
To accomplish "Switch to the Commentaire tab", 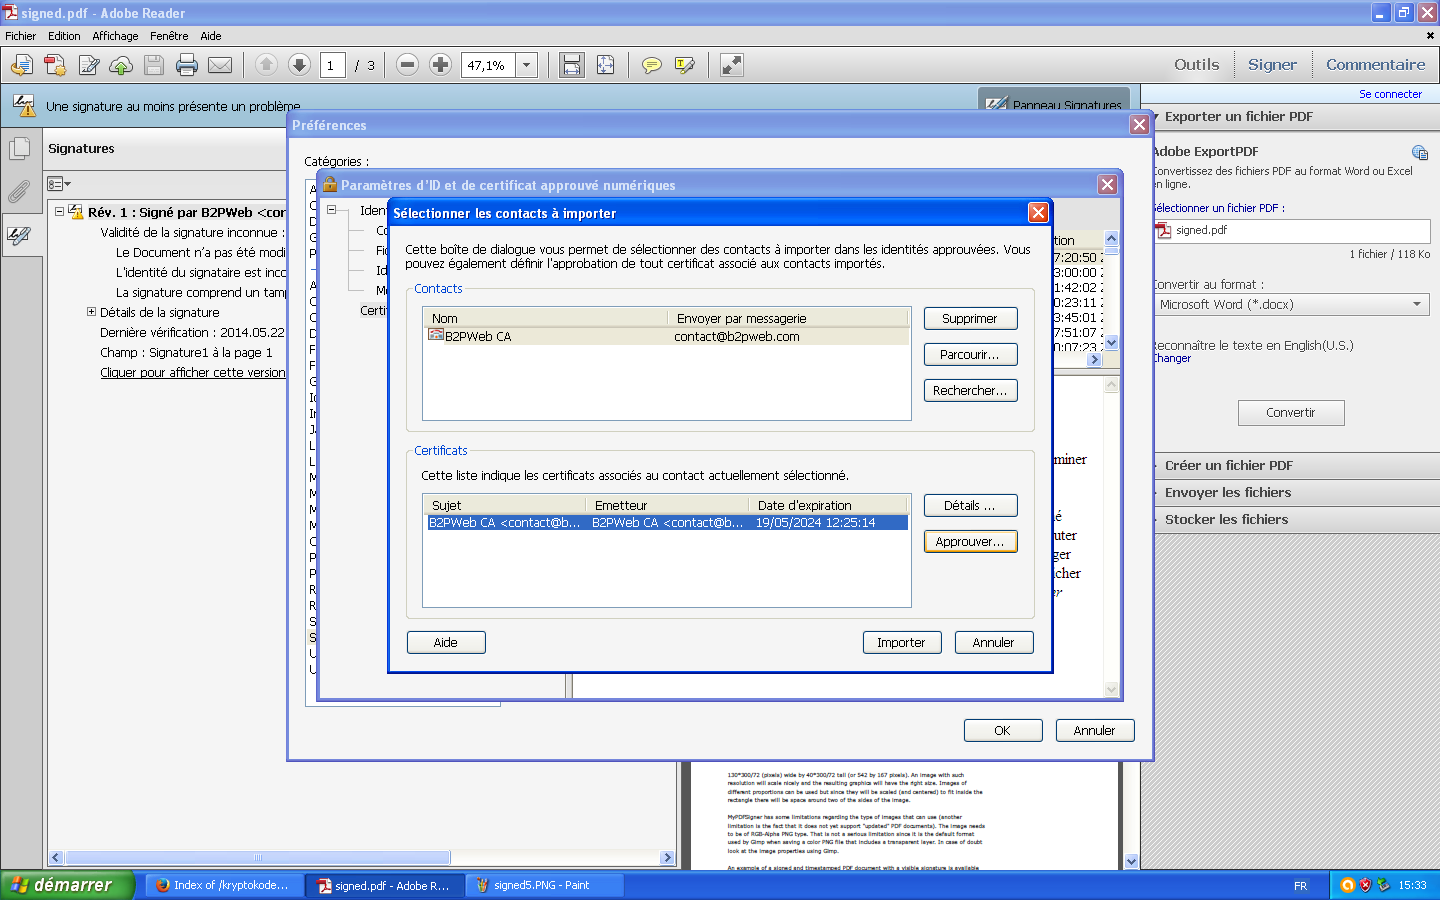I will click(1375, 65).
